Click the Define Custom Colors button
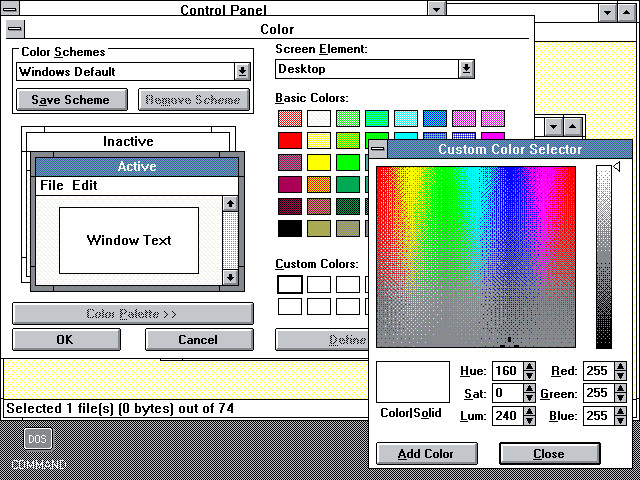640x480 pixels. [x=322, y=340]
